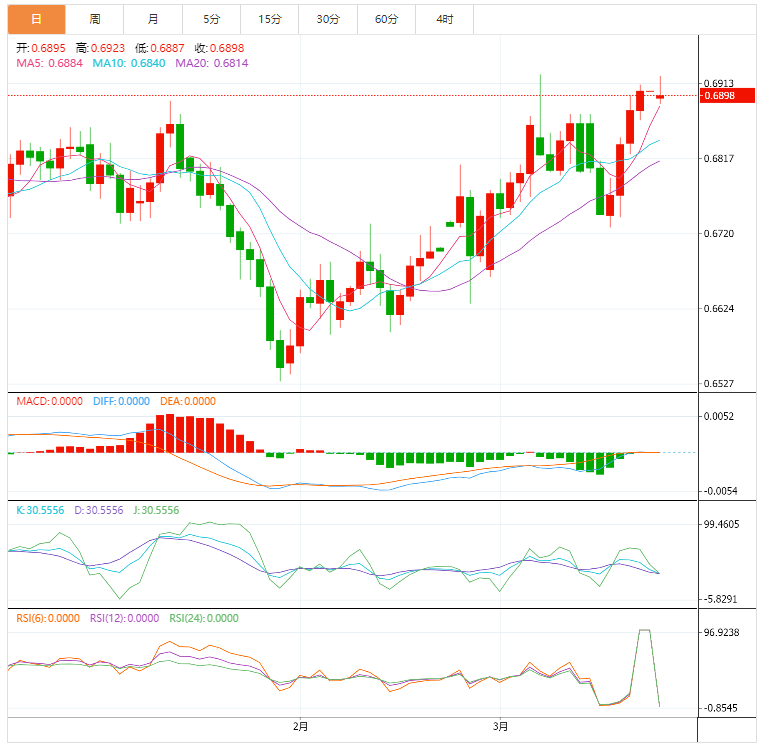Viewport: 766px width, 754px height.
Task: Open the 30分 timeframe tab
Action: coord(328,19)
